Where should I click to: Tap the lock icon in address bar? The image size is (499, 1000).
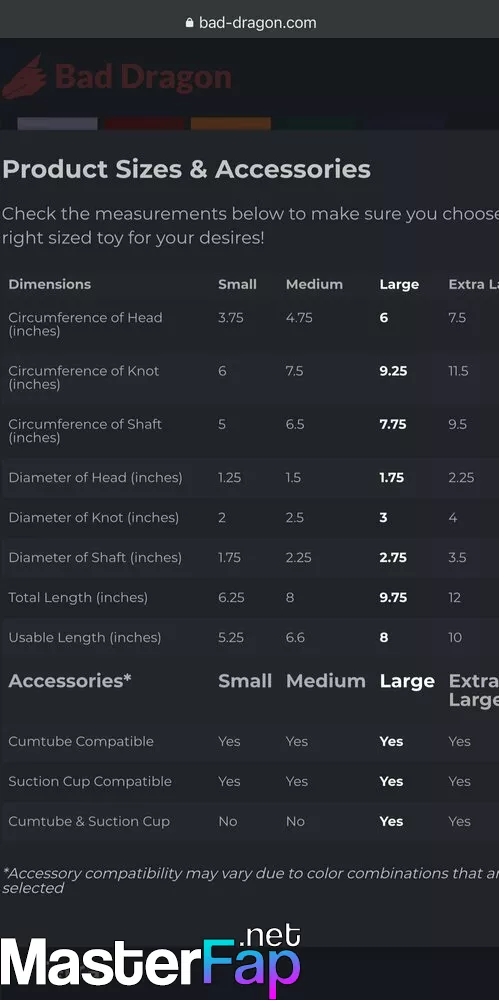[x=189, y=23]
